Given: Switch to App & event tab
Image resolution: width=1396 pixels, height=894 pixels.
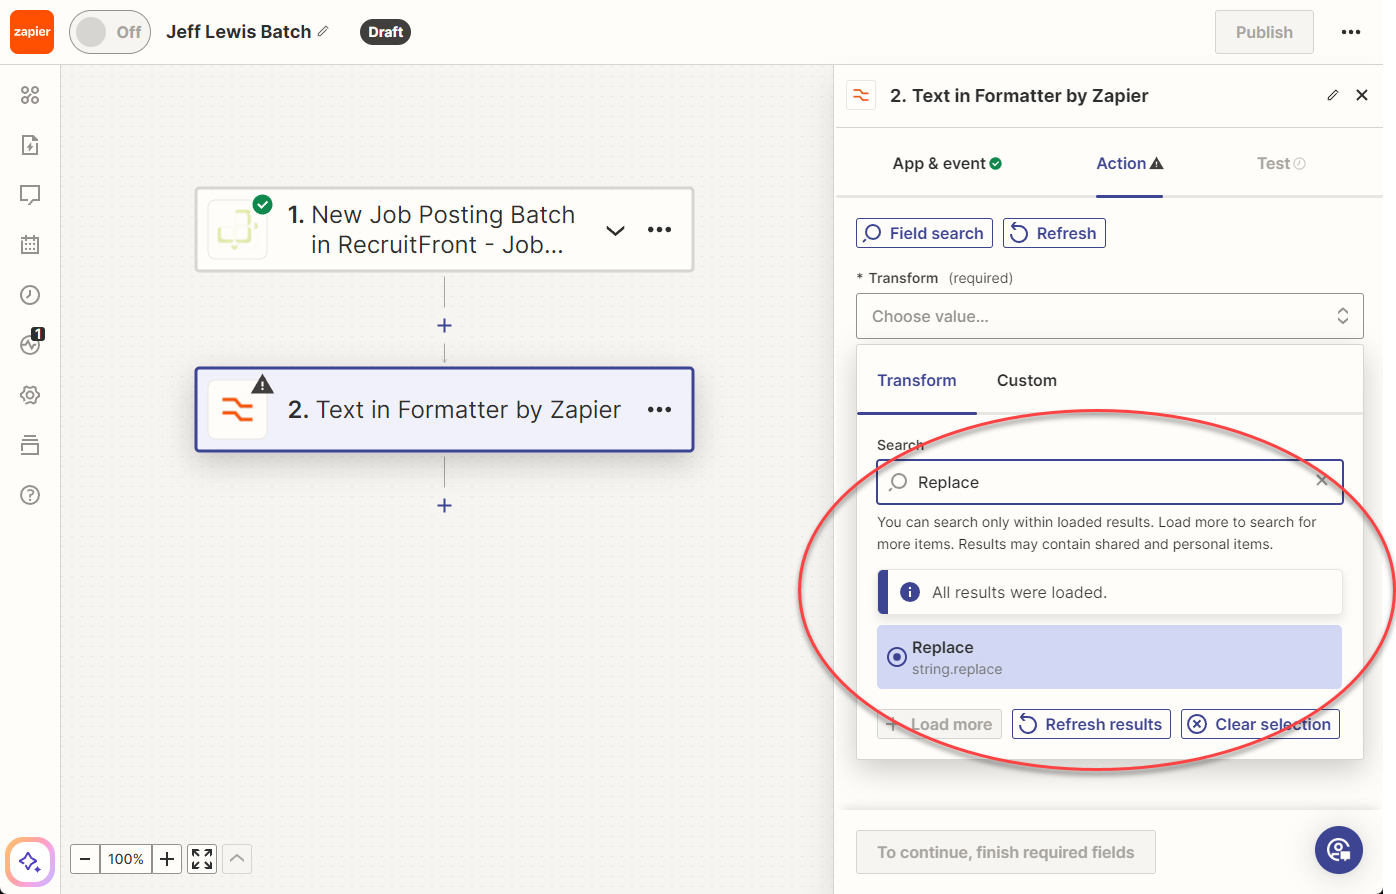Looking at the screenshot, I should pos(947,163).
